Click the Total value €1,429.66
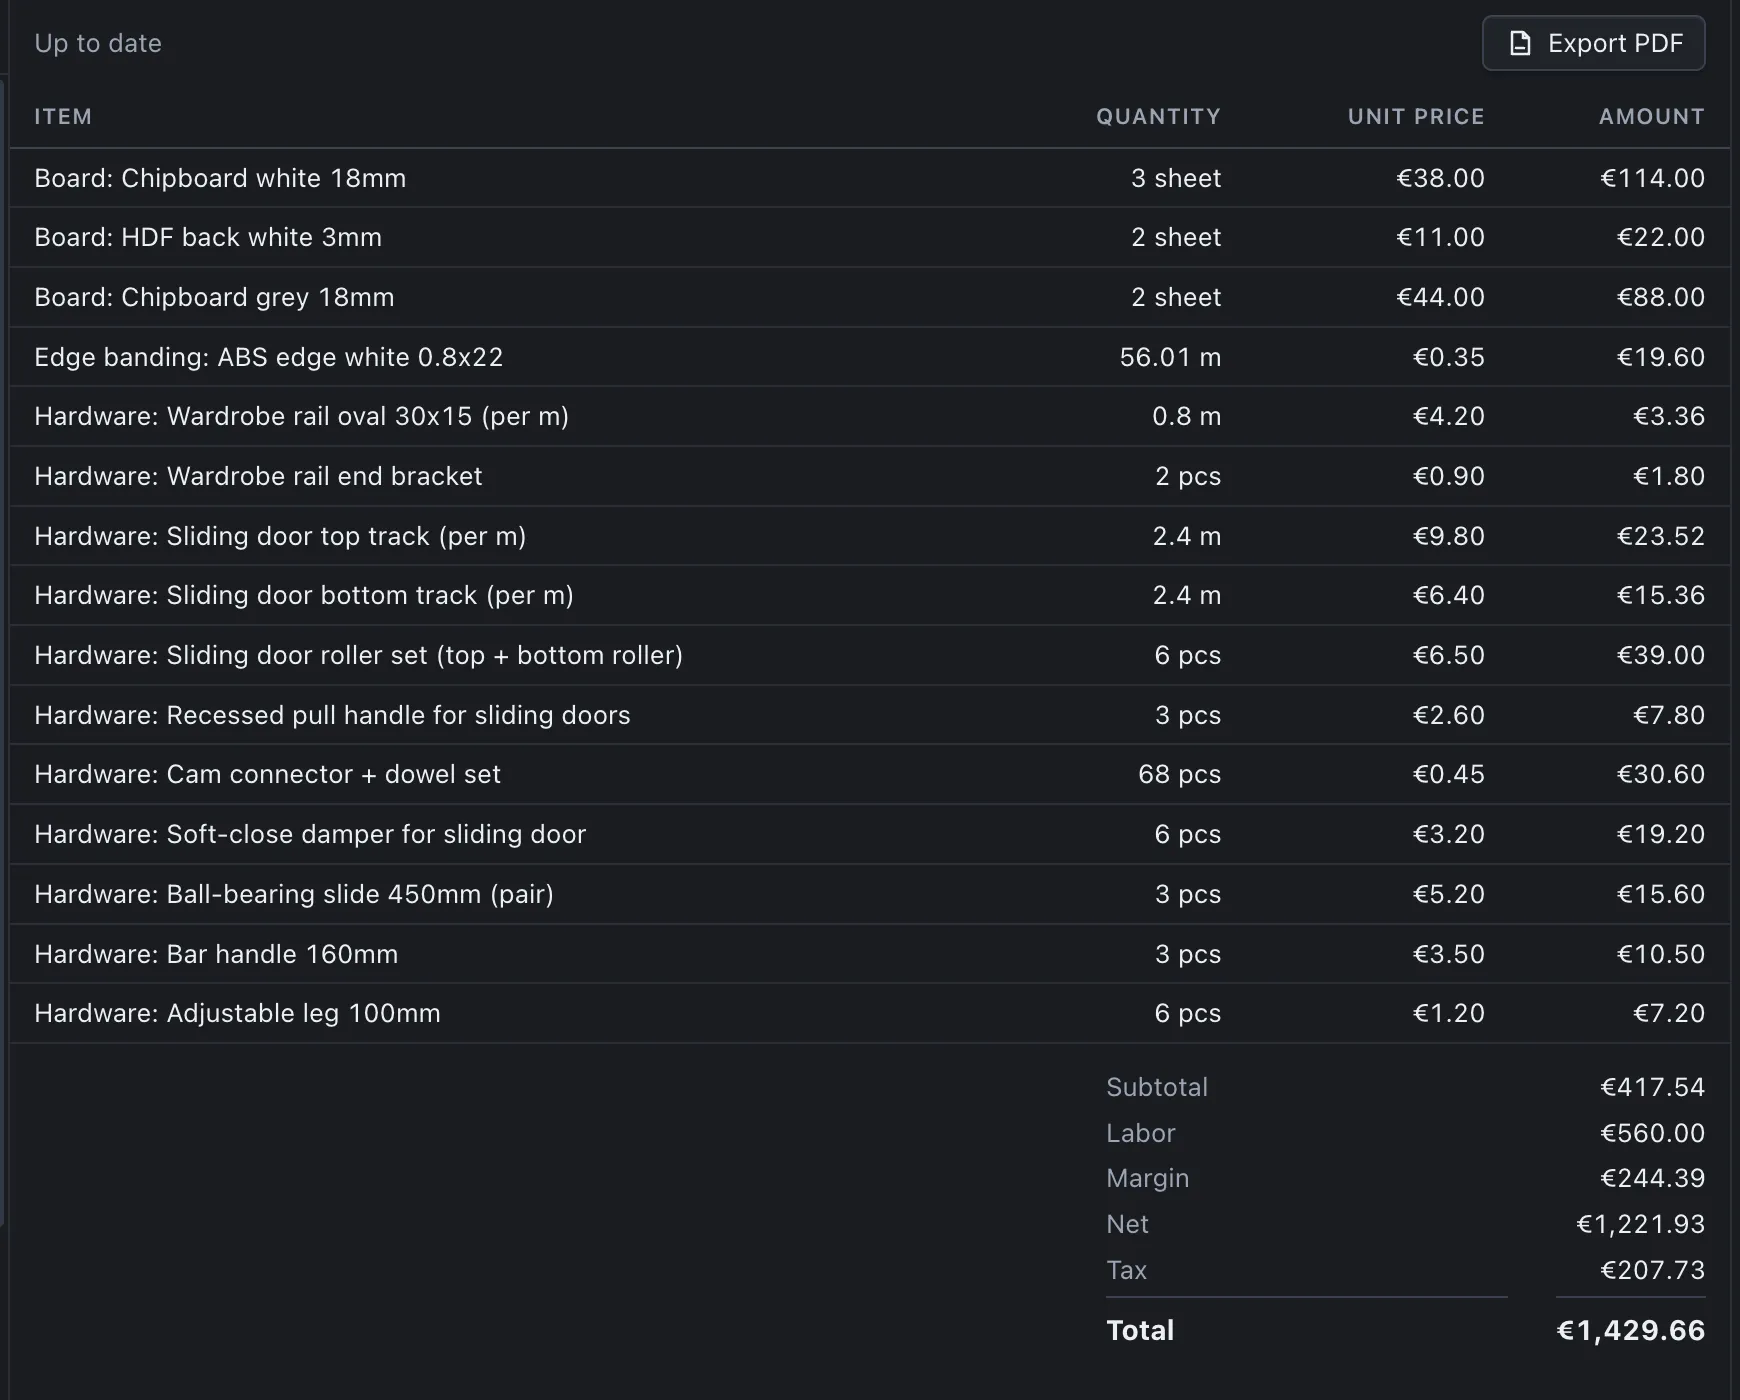The height and width of the screenshot is (1400, 1740). (x=1630, y=1330)
